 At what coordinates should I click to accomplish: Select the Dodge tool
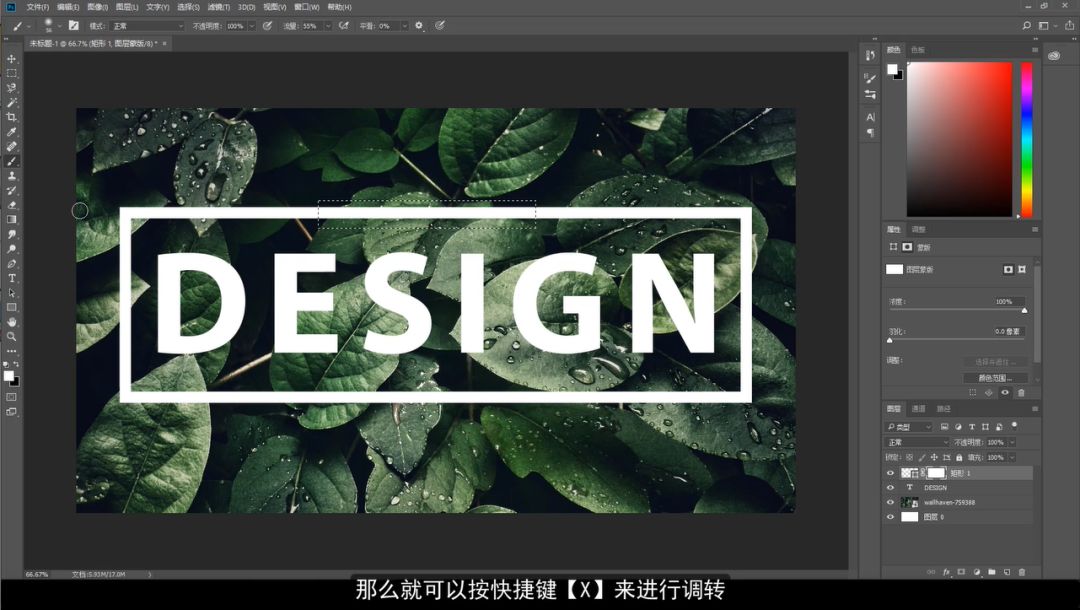click(12, 249)
